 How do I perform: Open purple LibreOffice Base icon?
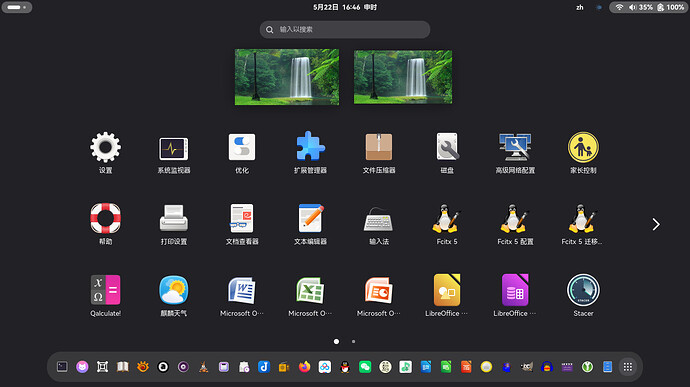pos(515,295)
